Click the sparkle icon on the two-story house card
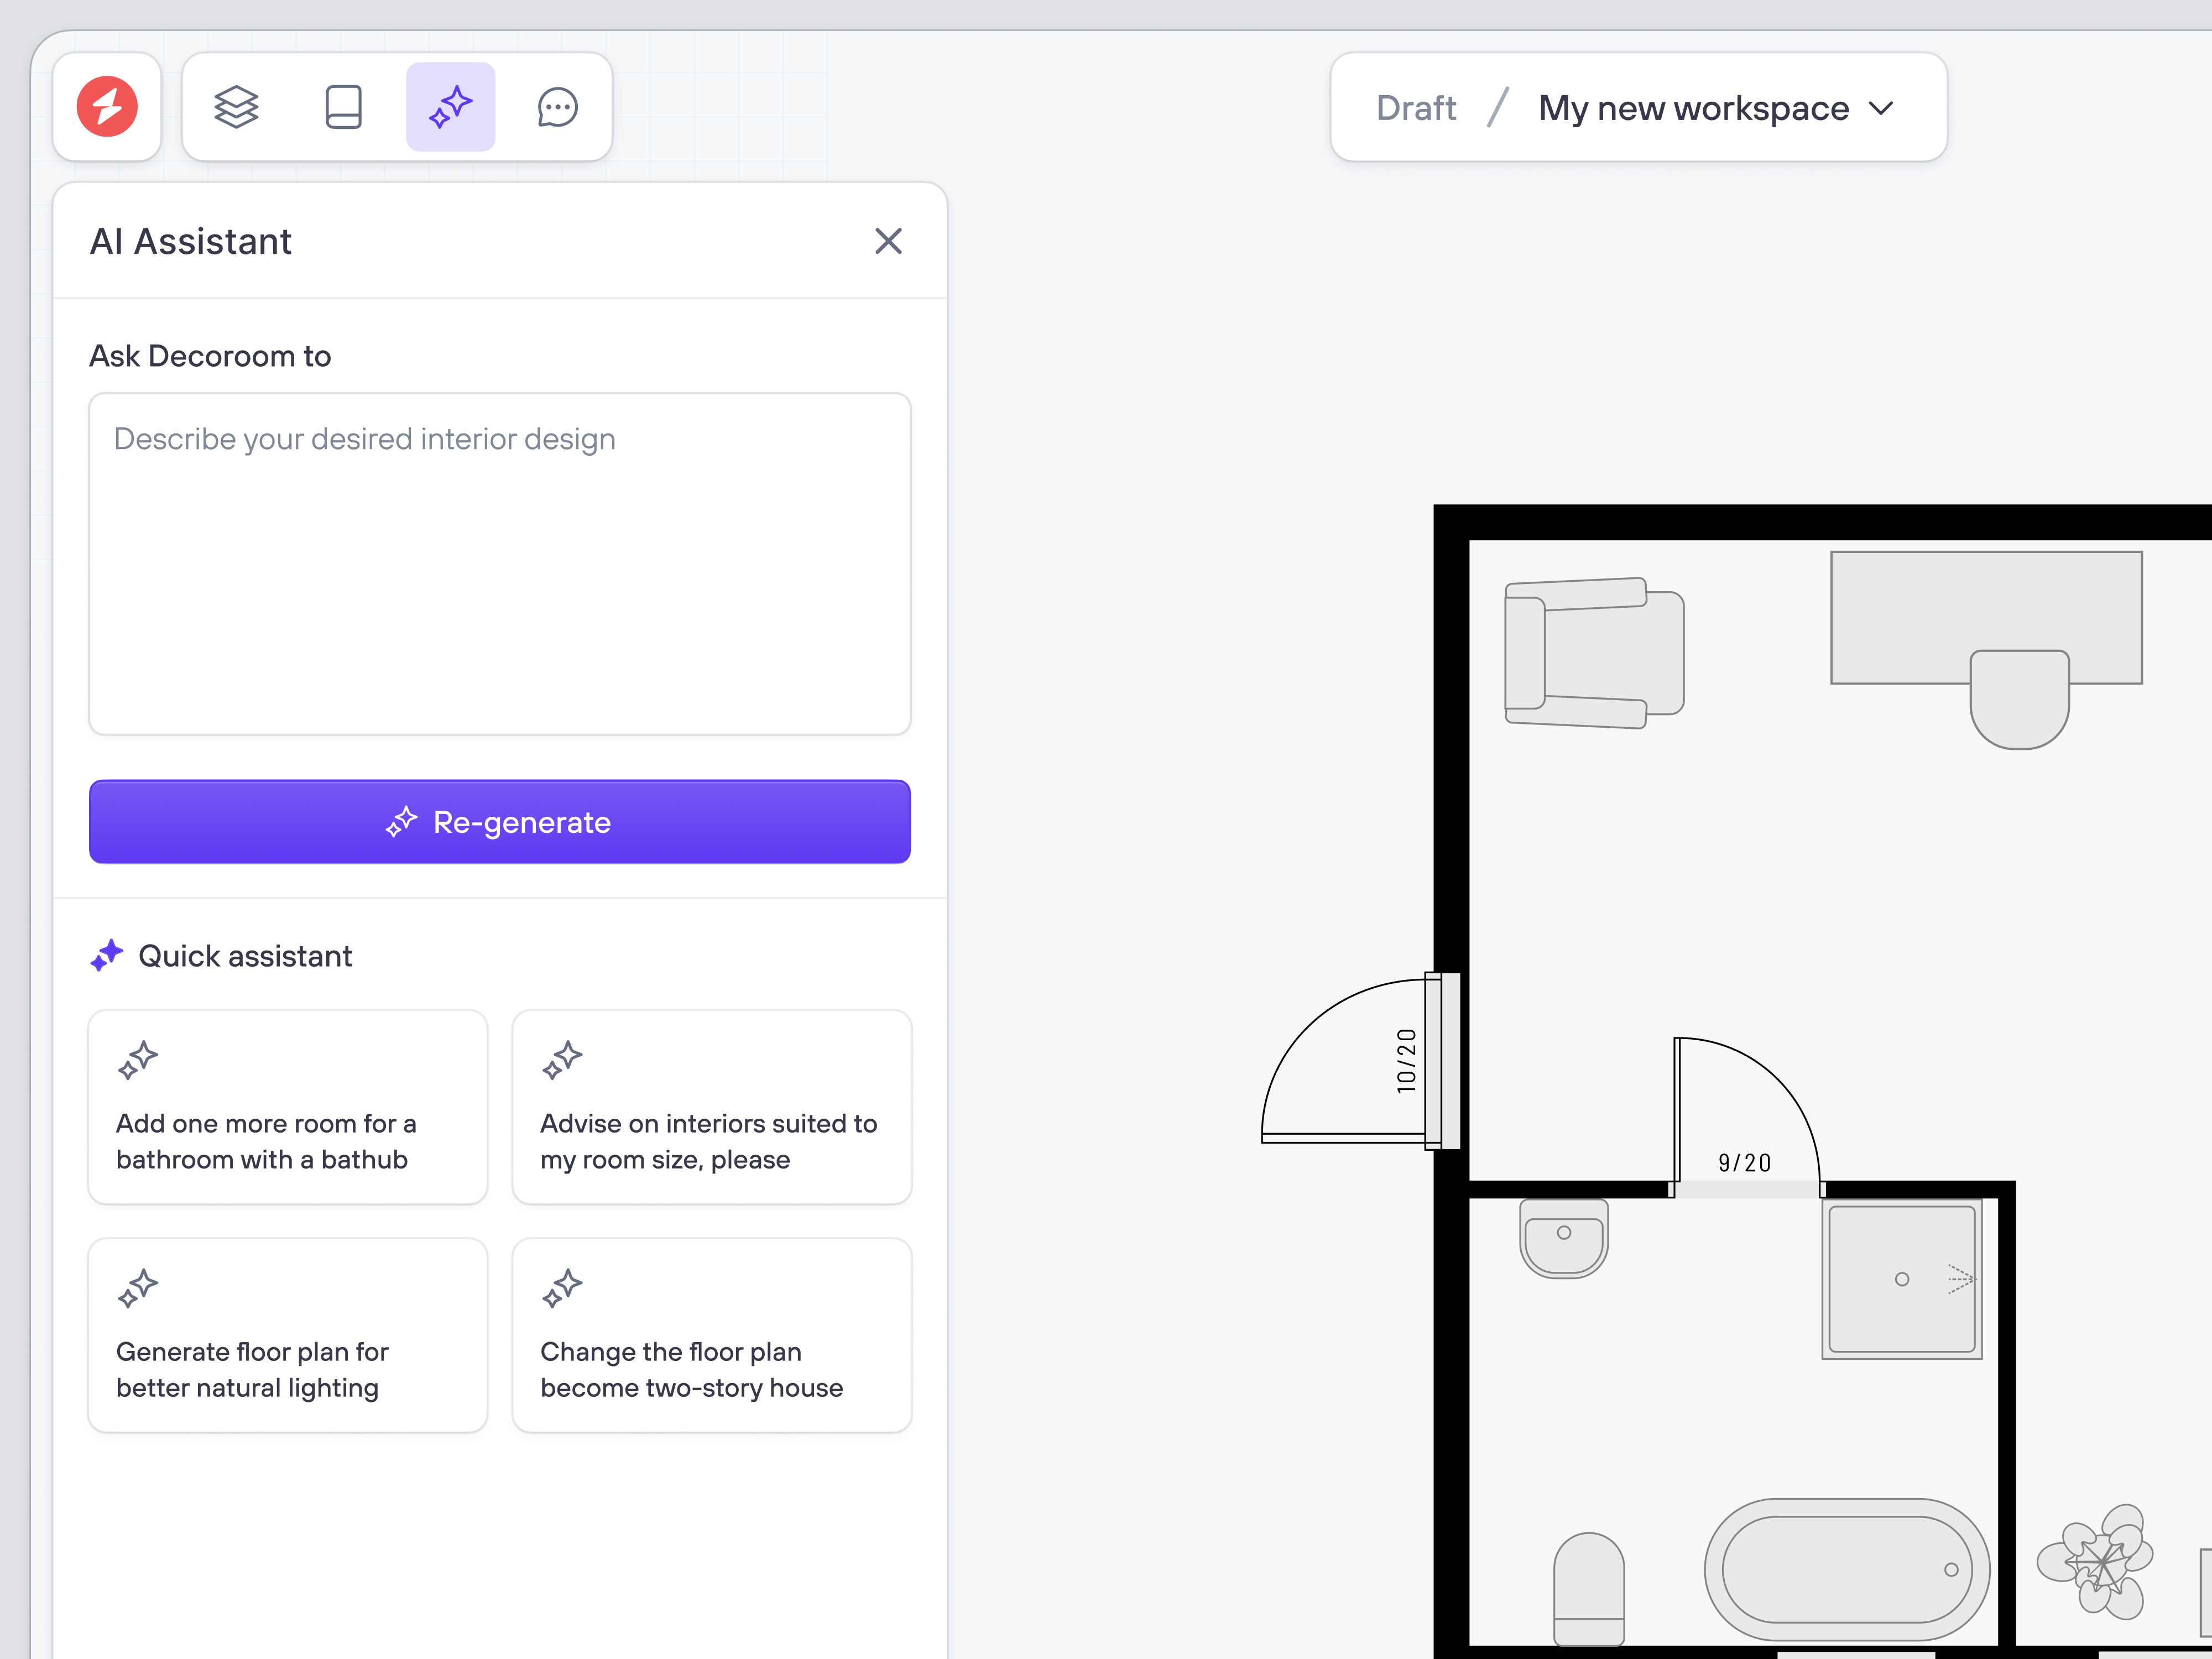This screenshot has height=1659, width=2212. [562, 1288]
